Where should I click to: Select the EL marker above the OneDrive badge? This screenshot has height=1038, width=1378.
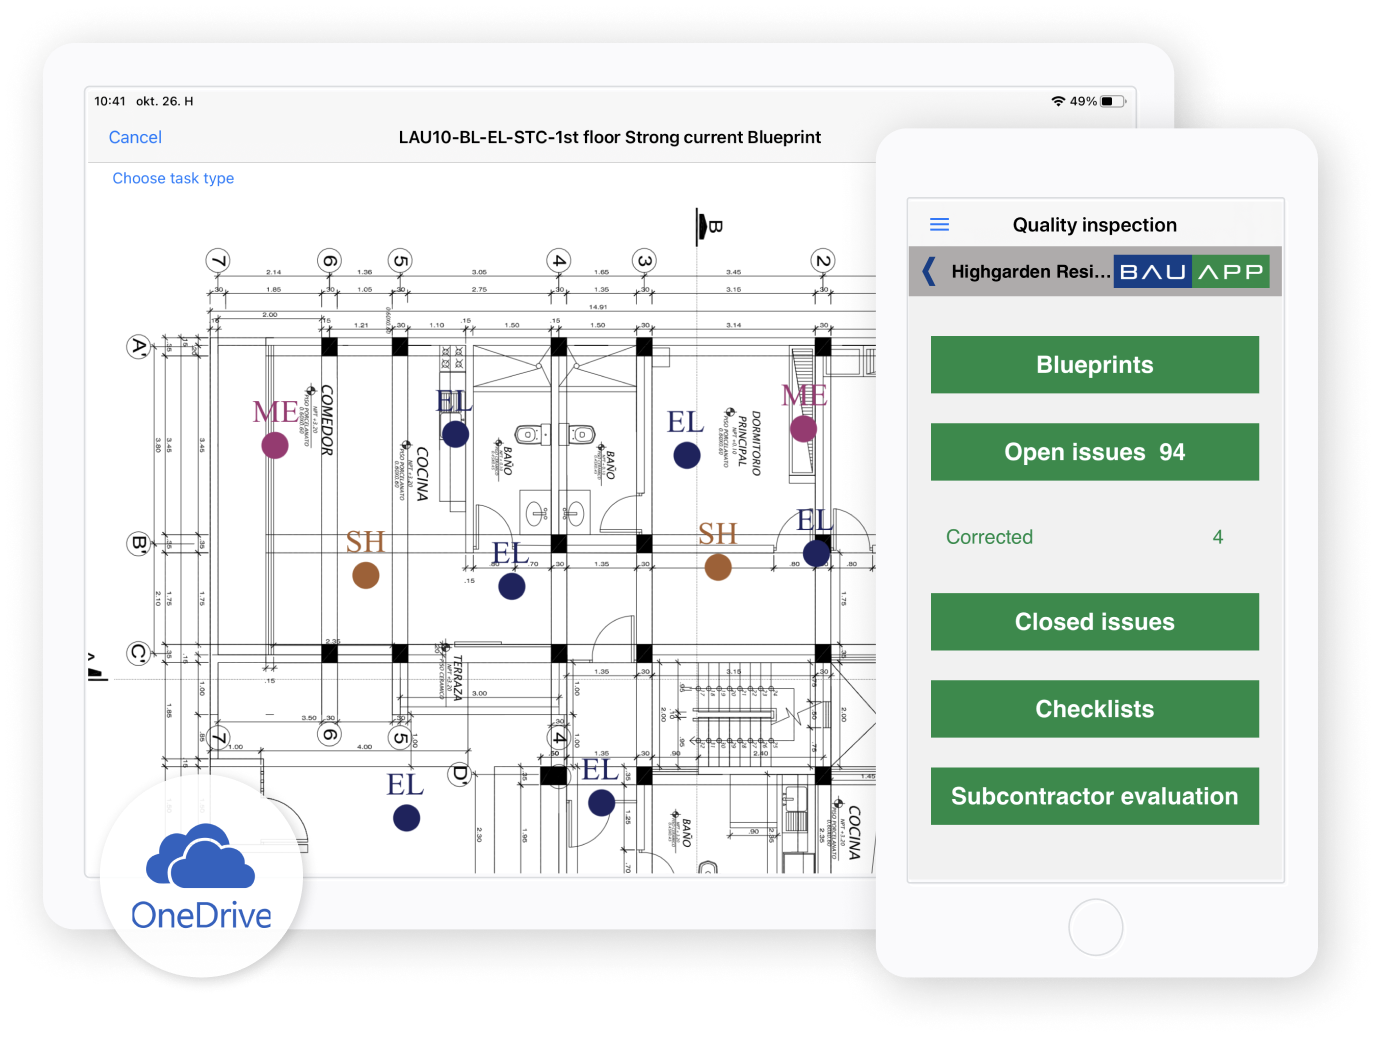(x=406, y=818)
